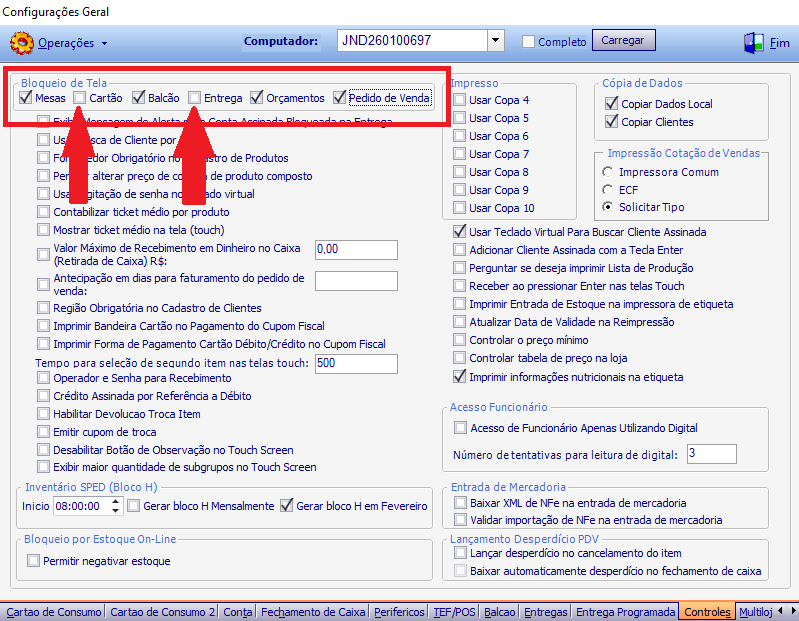Toggle the Completo checkbox
Screen dimensions: 799x621
tap(528, 41)
